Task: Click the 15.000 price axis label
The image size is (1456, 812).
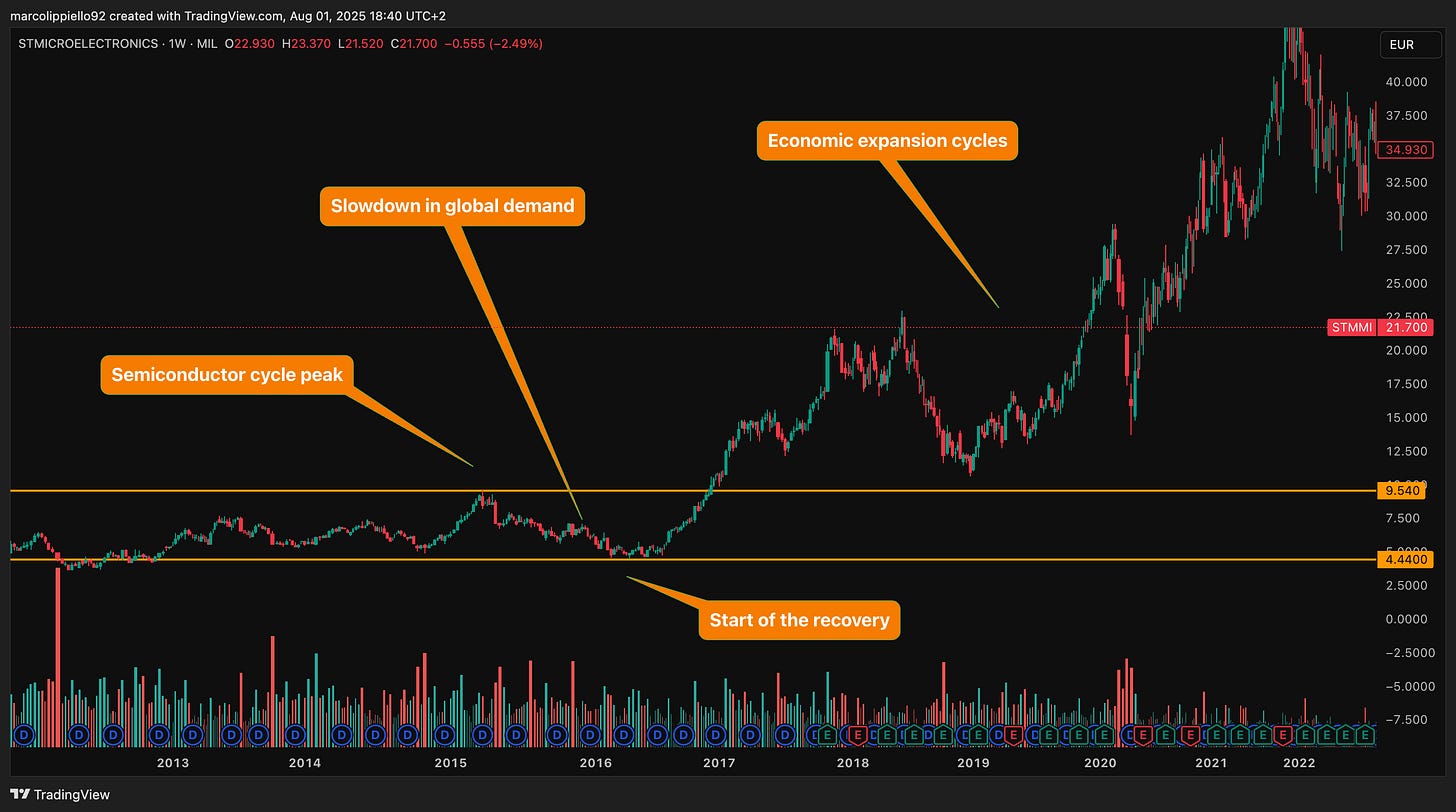Action: (1405, 418)
